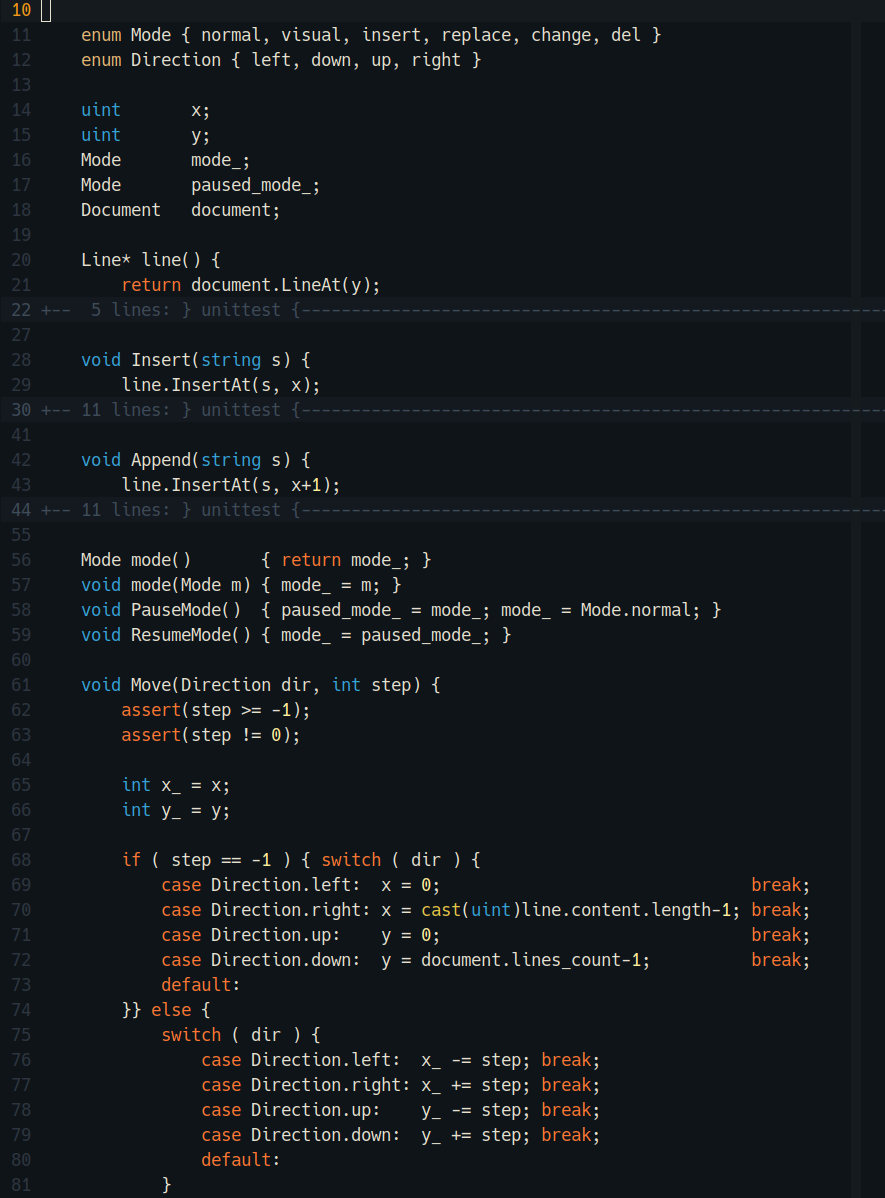Click 'x_ += step;' on line 77
The width and height of the screenshot is (885, 1198).
(475, 1086)
